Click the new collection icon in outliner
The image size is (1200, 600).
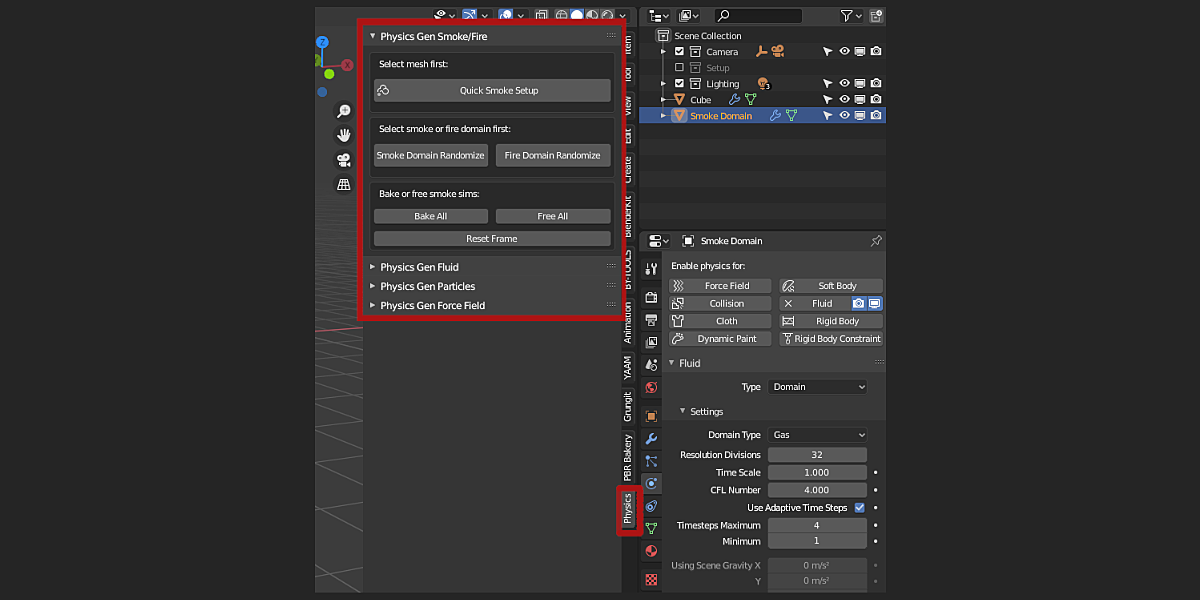876,15
